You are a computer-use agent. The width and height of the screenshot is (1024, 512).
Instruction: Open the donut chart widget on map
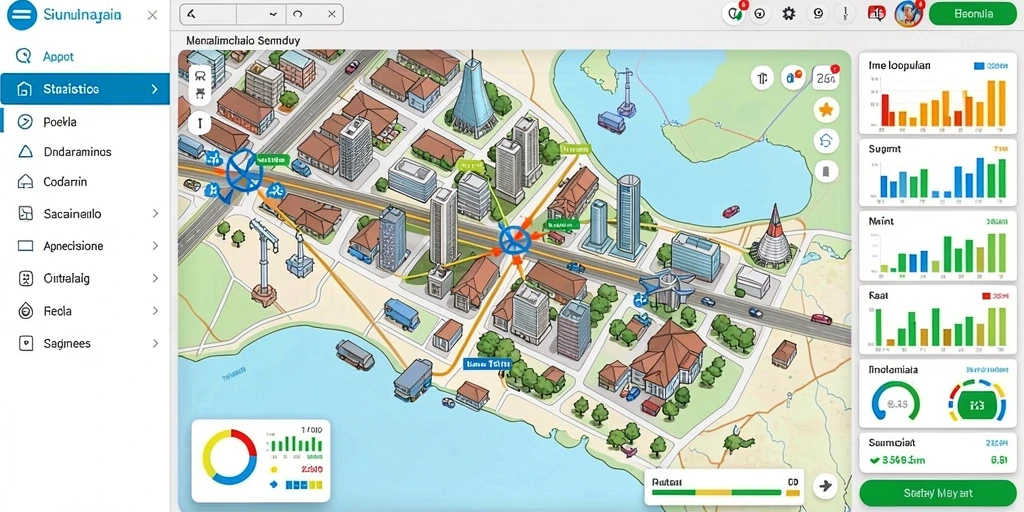230,456
